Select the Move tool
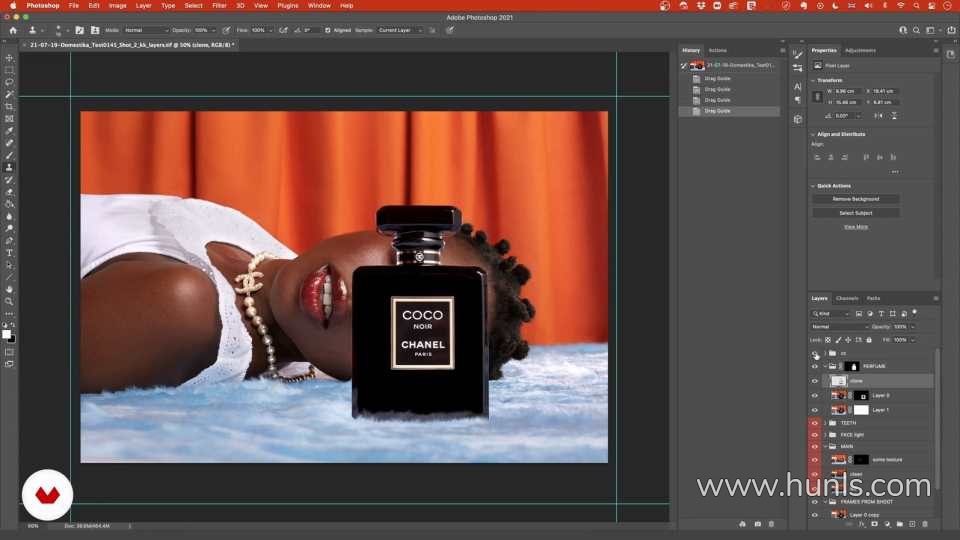 coord(9,58)
